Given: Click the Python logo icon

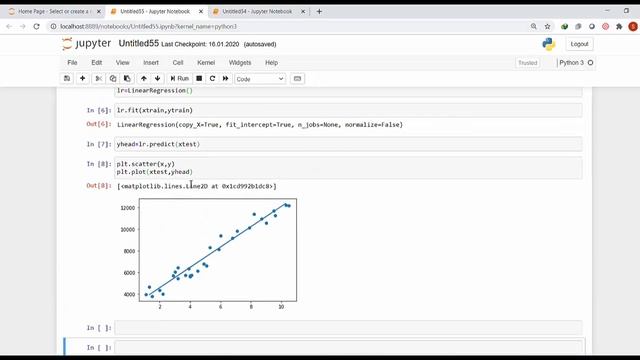Looking at the screenshot, I should (x=549, y=44).
